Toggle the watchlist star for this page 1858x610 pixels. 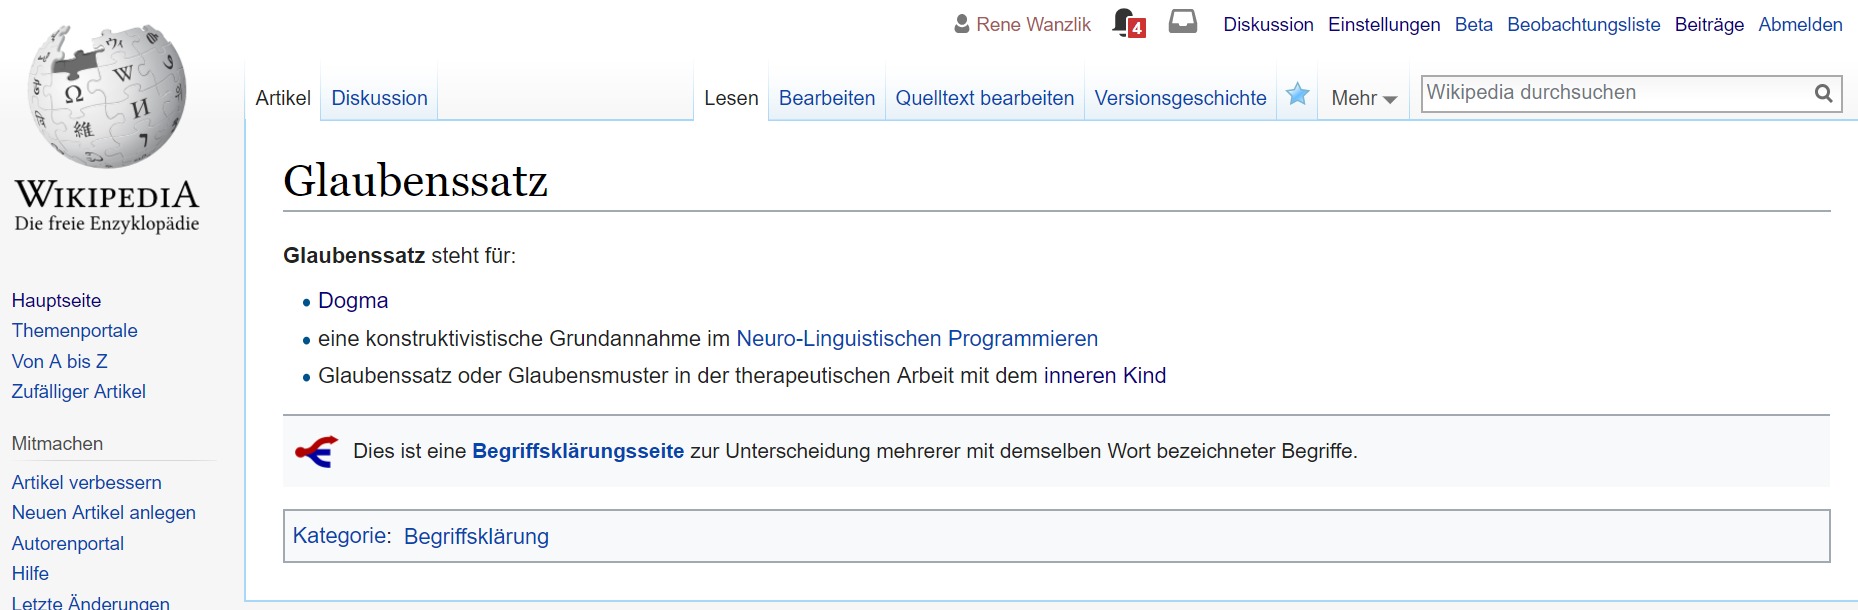point(1297,95)
